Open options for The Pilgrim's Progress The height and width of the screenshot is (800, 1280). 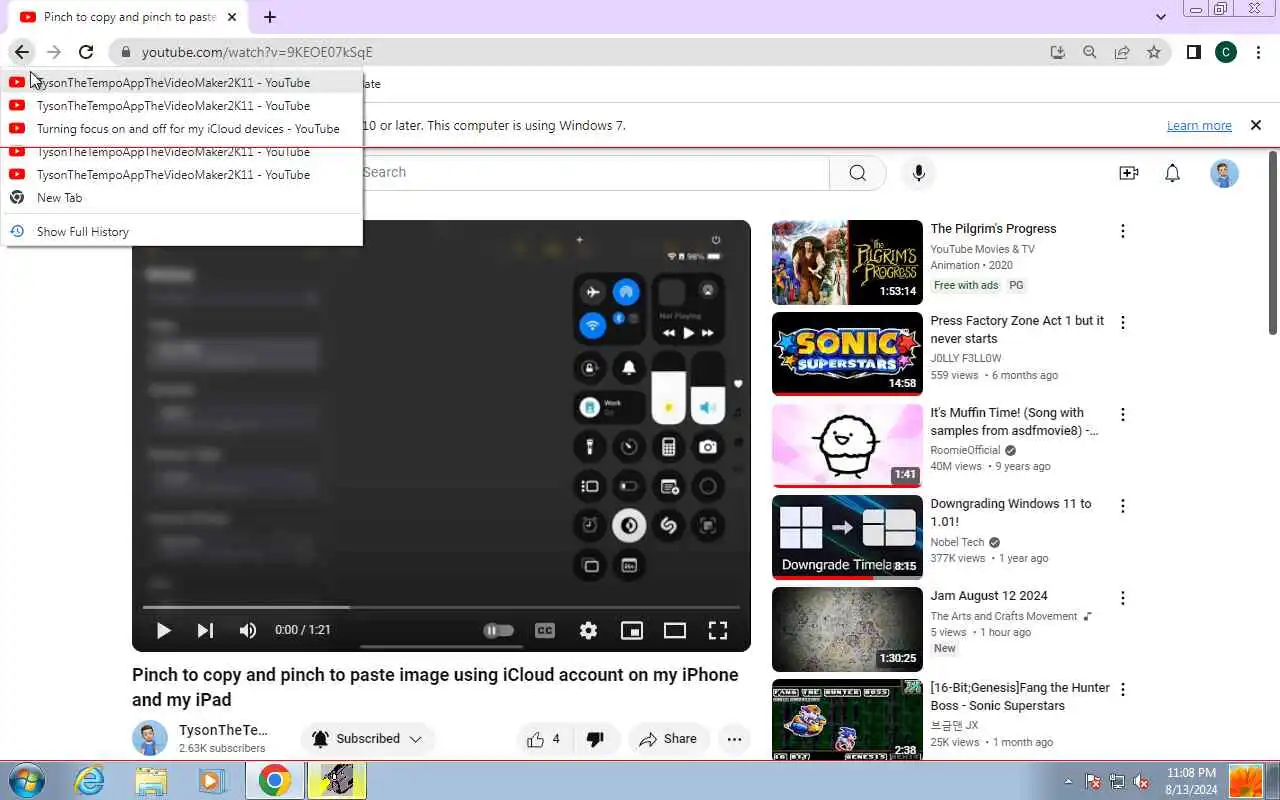(1123, 231)
